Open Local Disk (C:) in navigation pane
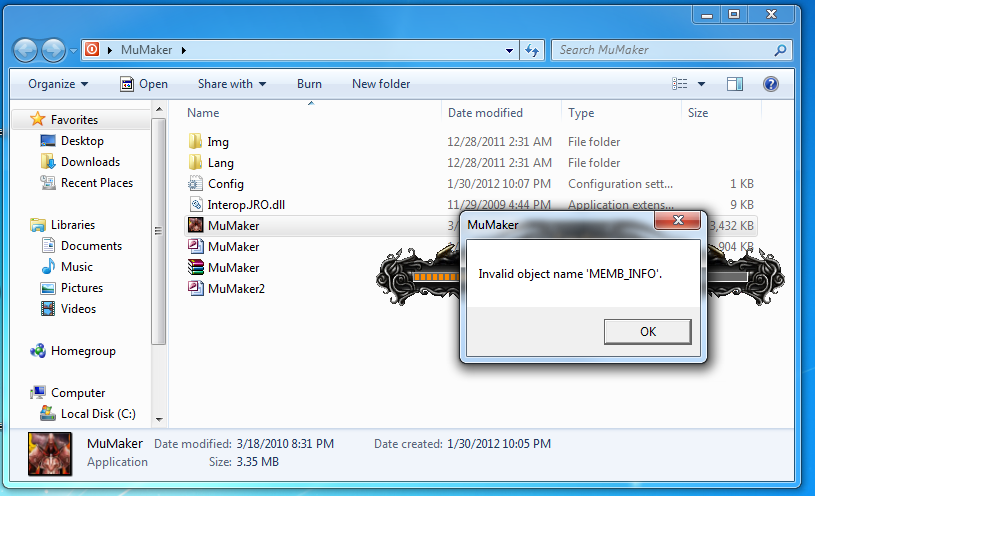 coord(98,414)
